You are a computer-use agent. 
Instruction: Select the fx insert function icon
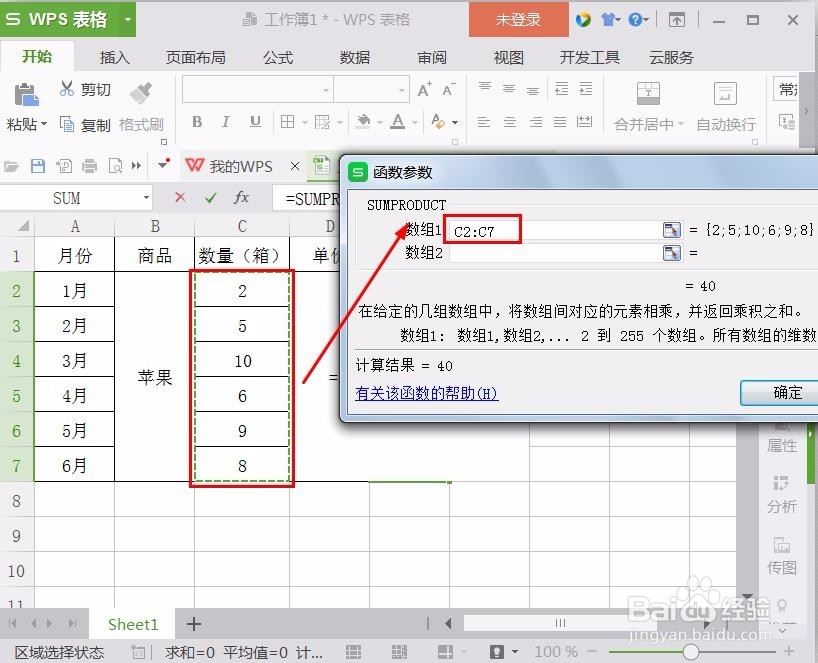243,197
